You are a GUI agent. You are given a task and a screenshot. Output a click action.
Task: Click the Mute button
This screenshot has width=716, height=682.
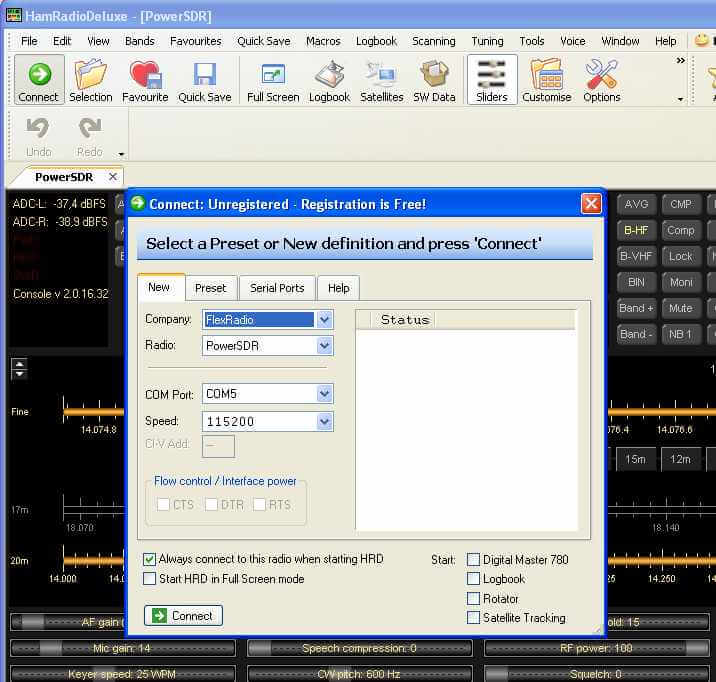[x=680, y=308]
